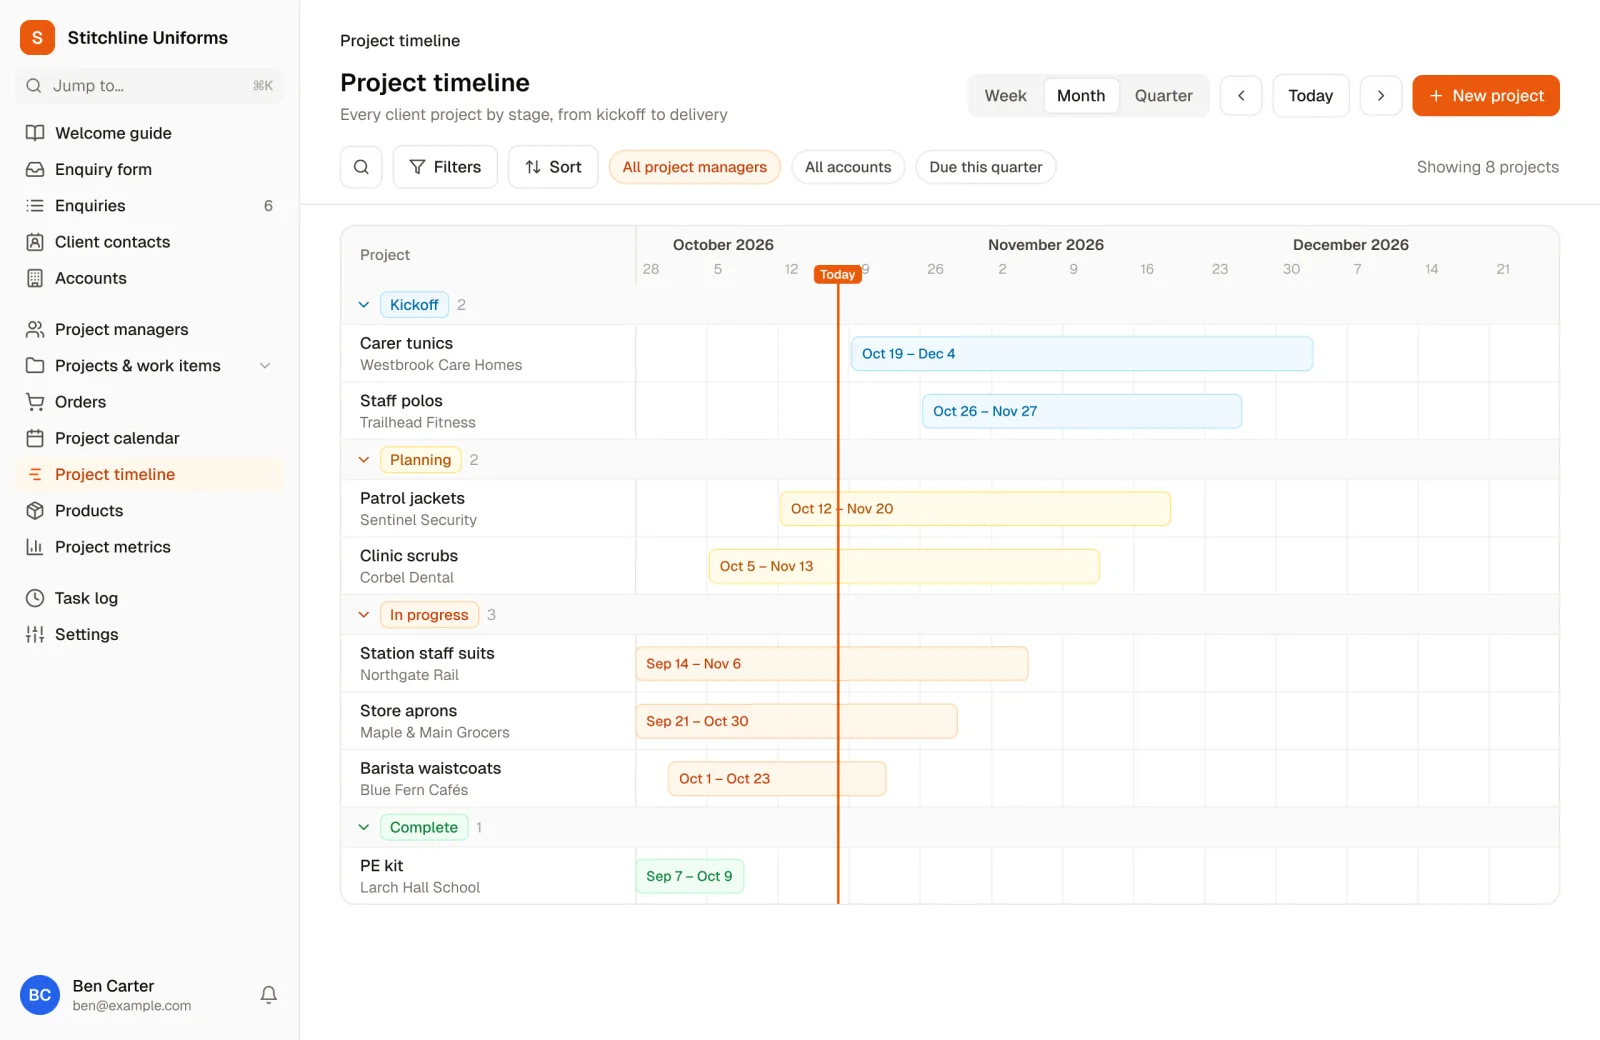Screen dimensions: 1600x1040
Task: Toggle All project managers filter chip
Action: pos(695,167)
